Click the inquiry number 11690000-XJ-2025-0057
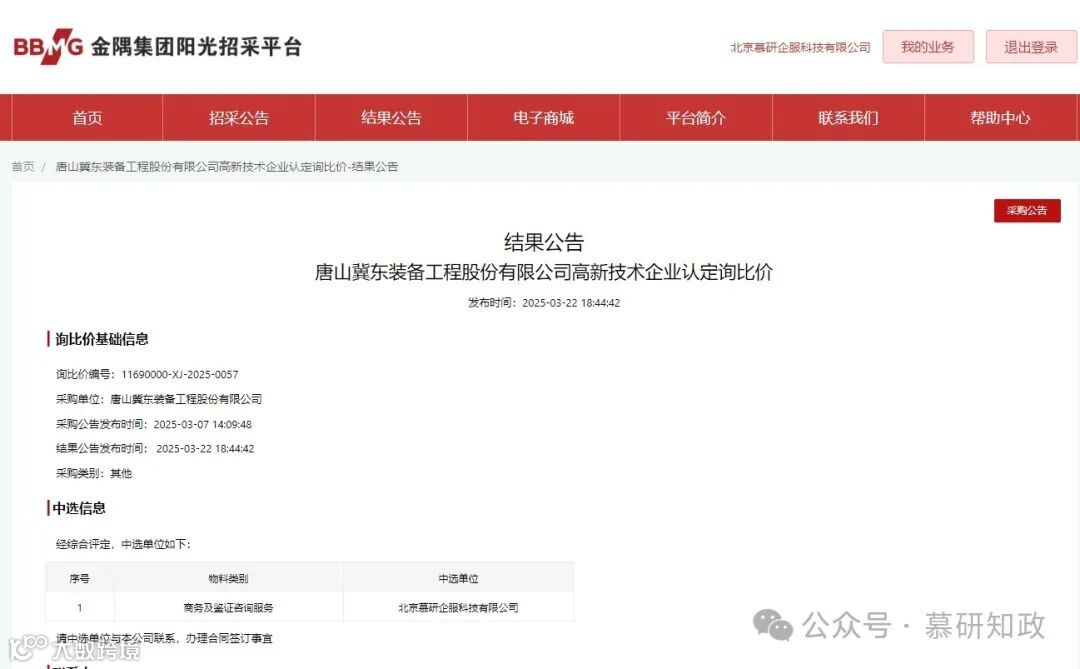 point(180,375)
